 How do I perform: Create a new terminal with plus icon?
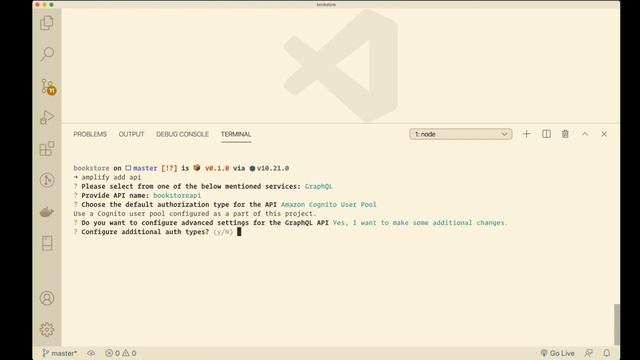pyautogui.click(x=527, y=134)
